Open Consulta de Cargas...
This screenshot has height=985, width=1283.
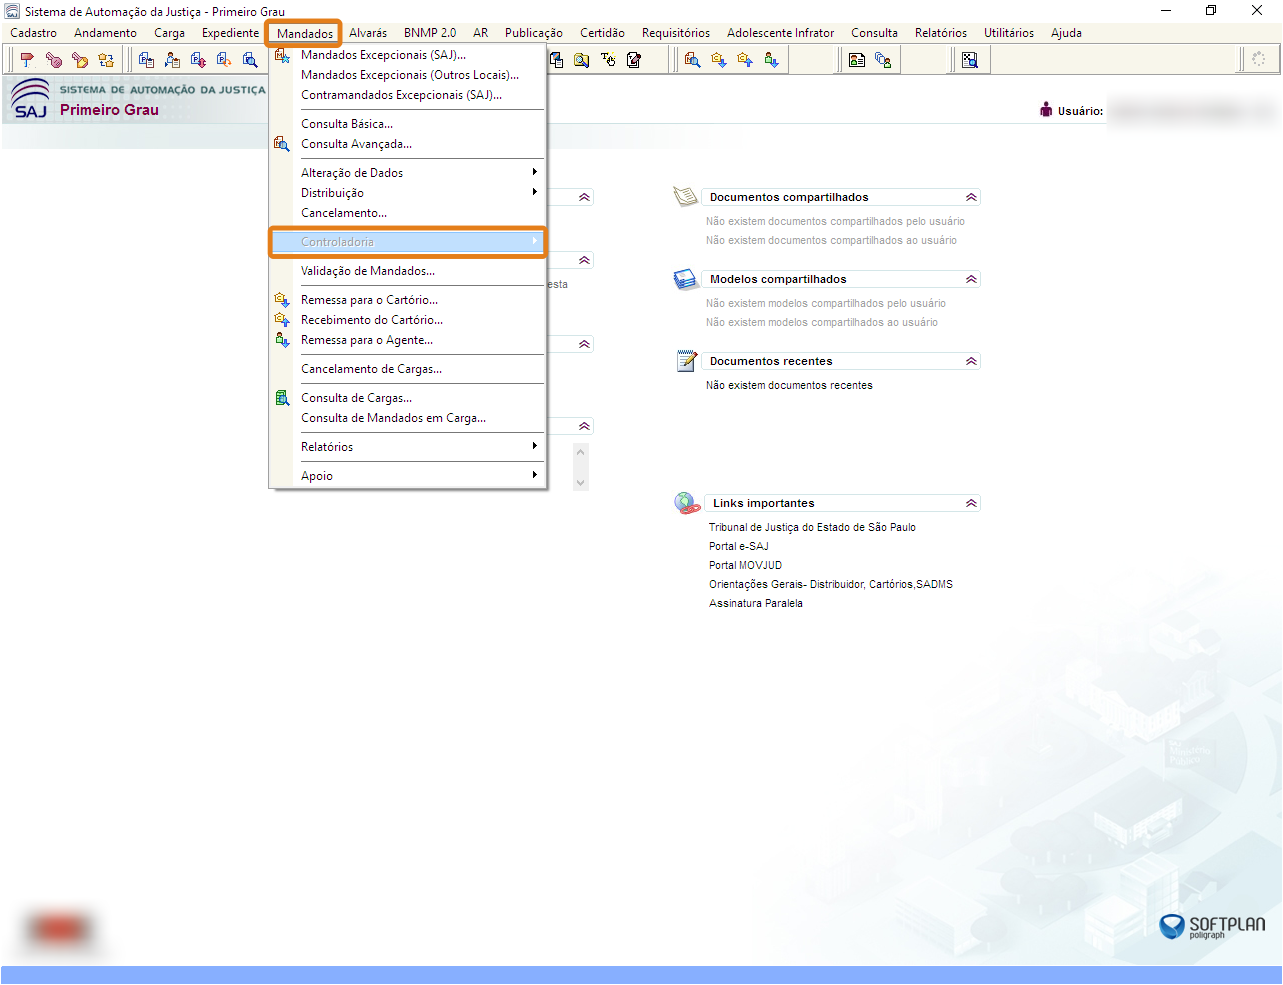pyautogui.click(x=408, y=398)
